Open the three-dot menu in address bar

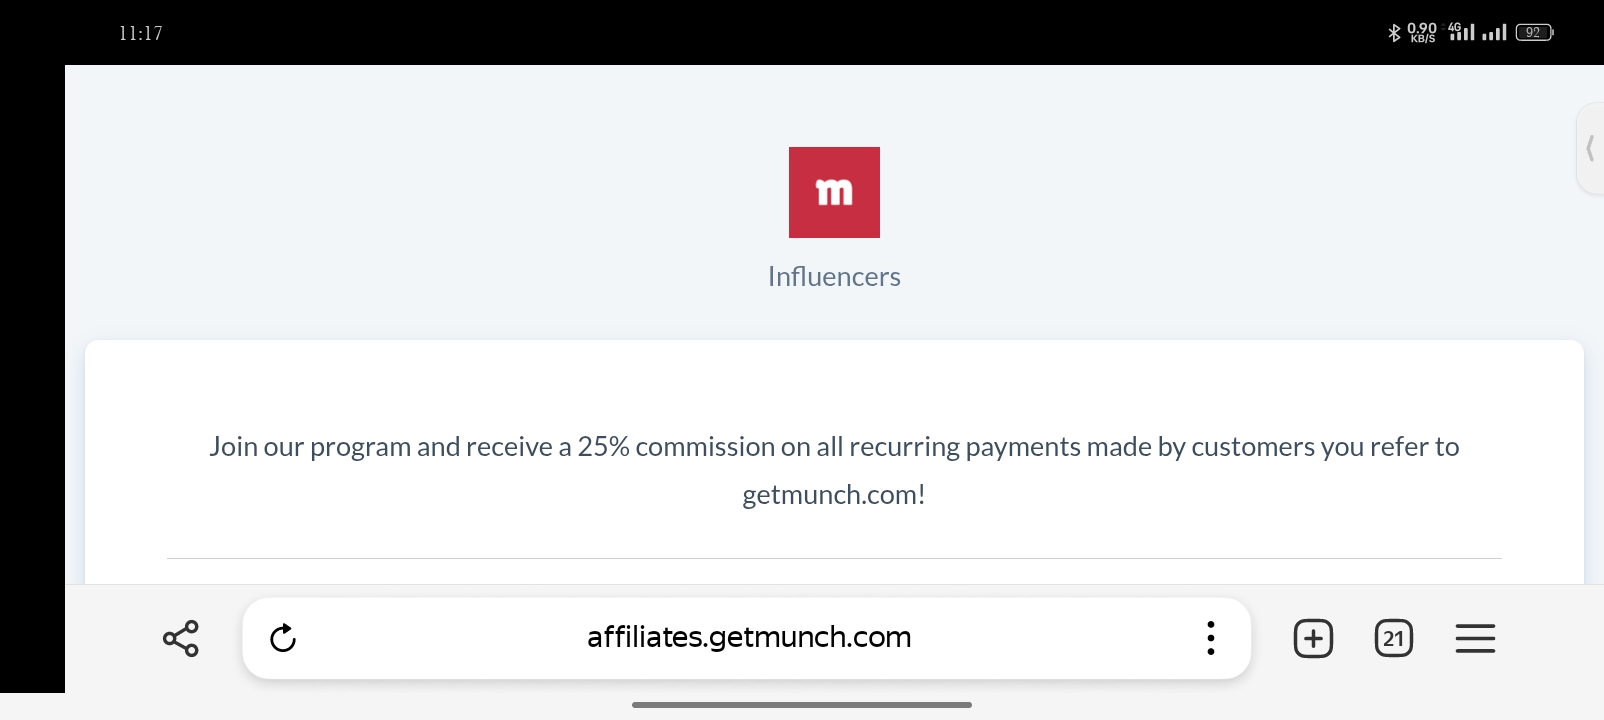pos(1211,638)
